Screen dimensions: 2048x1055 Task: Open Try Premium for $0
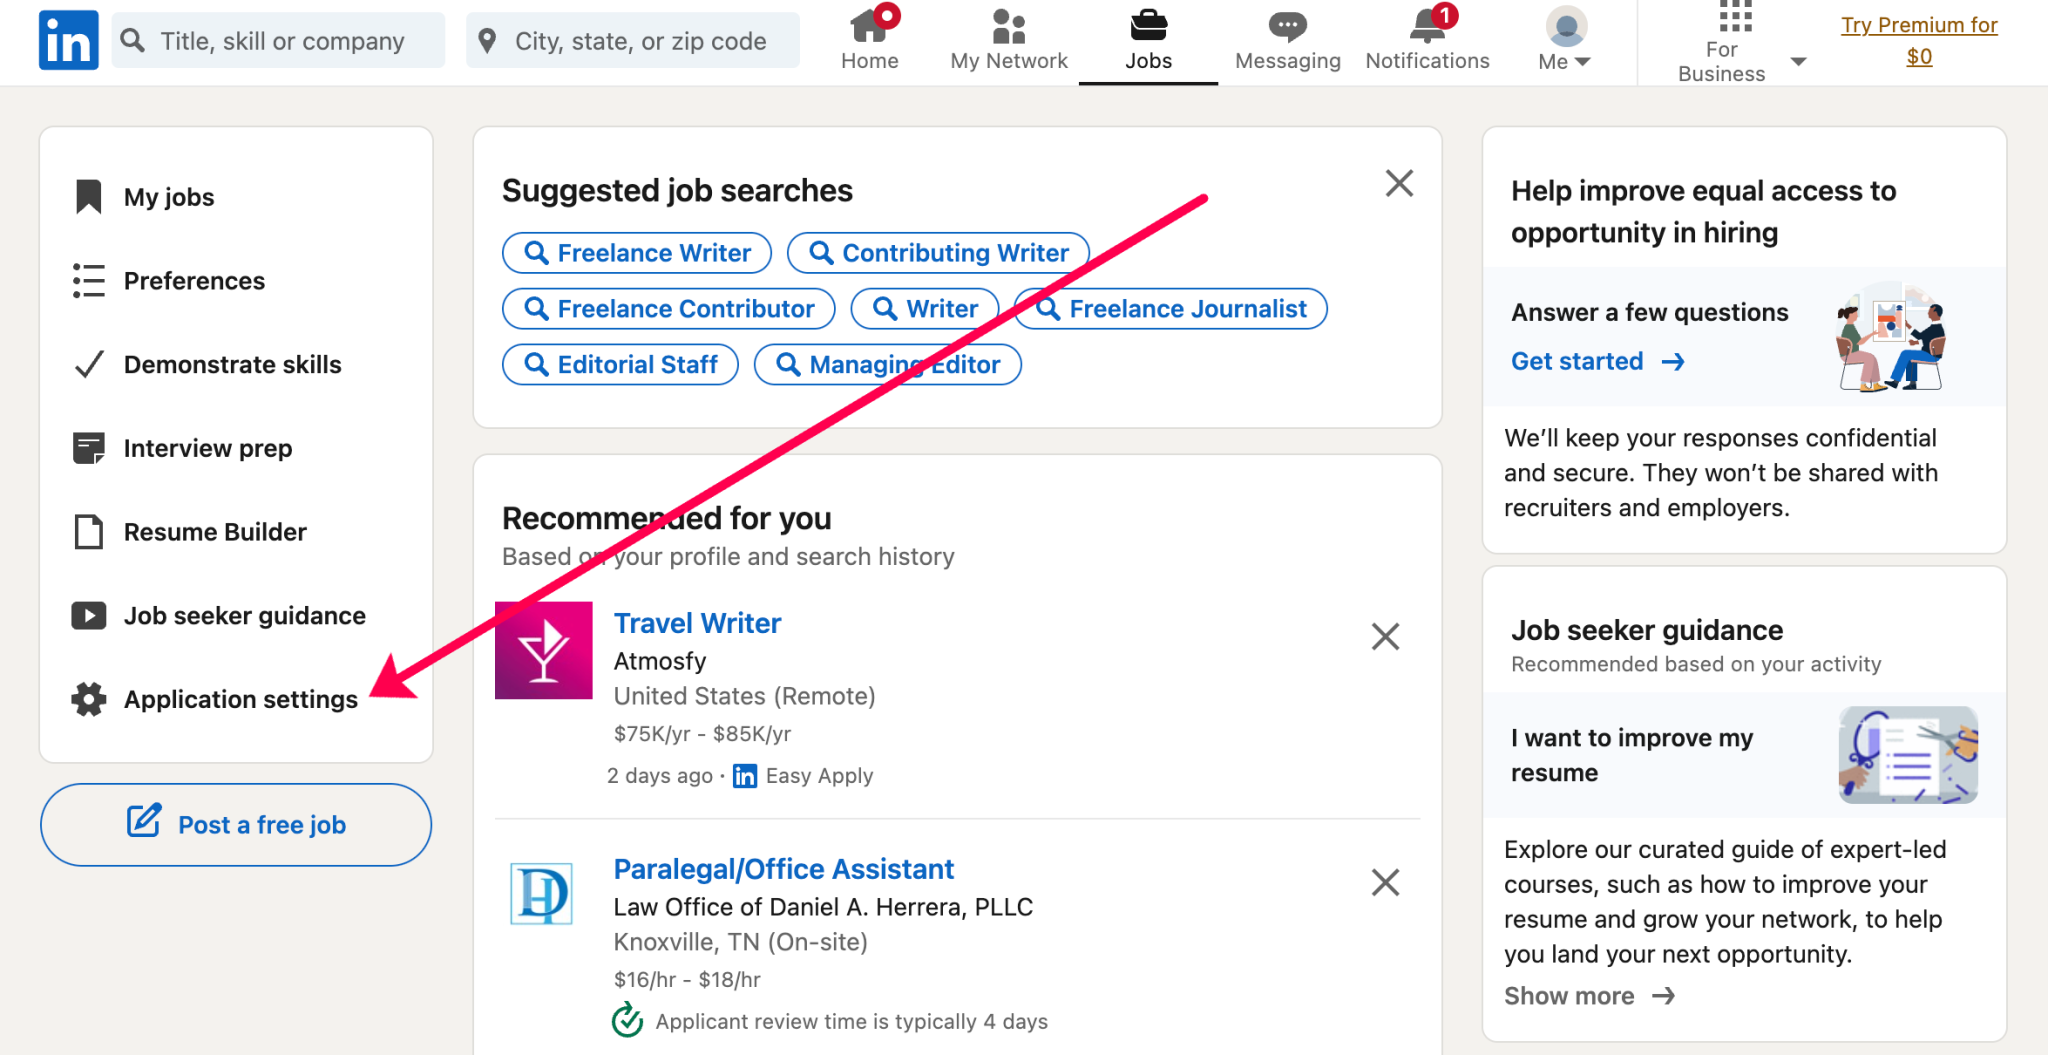click(1917, 40)
